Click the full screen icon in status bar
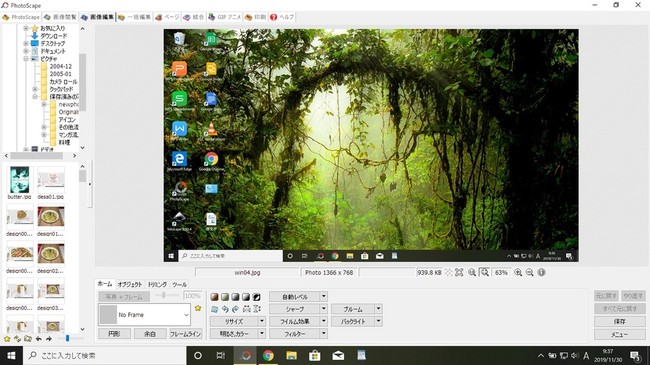The height and width of the screenshot is (365, 650). pos(459,273)
